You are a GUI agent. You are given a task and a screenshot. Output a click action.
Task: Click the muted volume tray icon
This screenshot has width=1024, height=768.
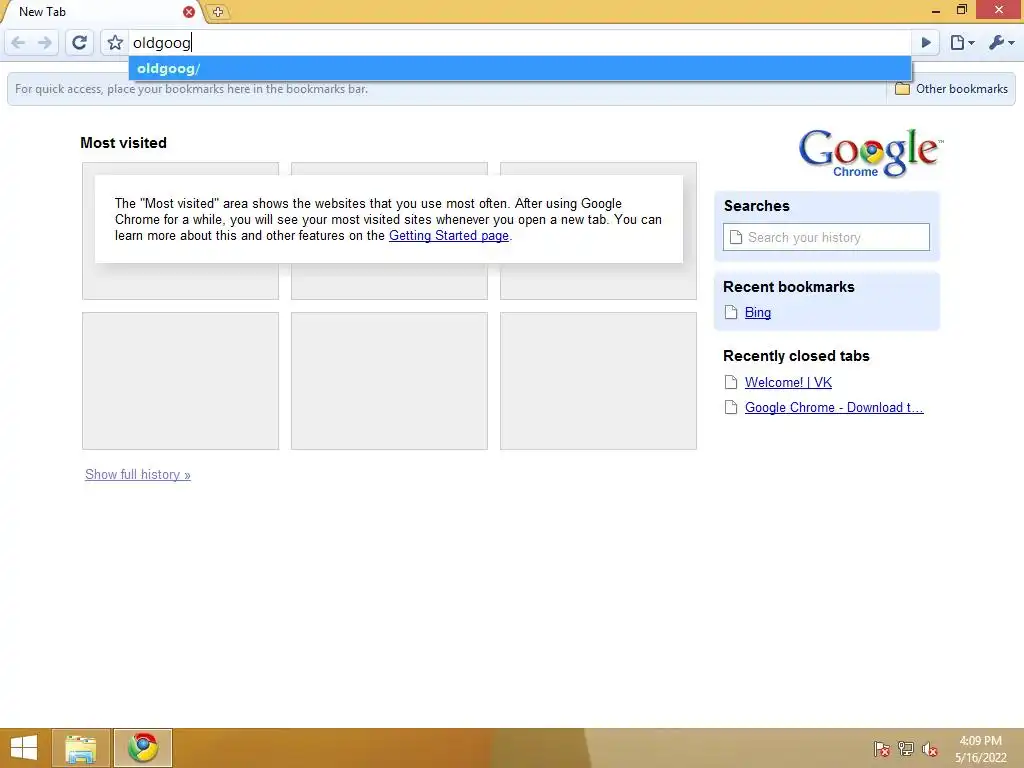coord(929,748)
